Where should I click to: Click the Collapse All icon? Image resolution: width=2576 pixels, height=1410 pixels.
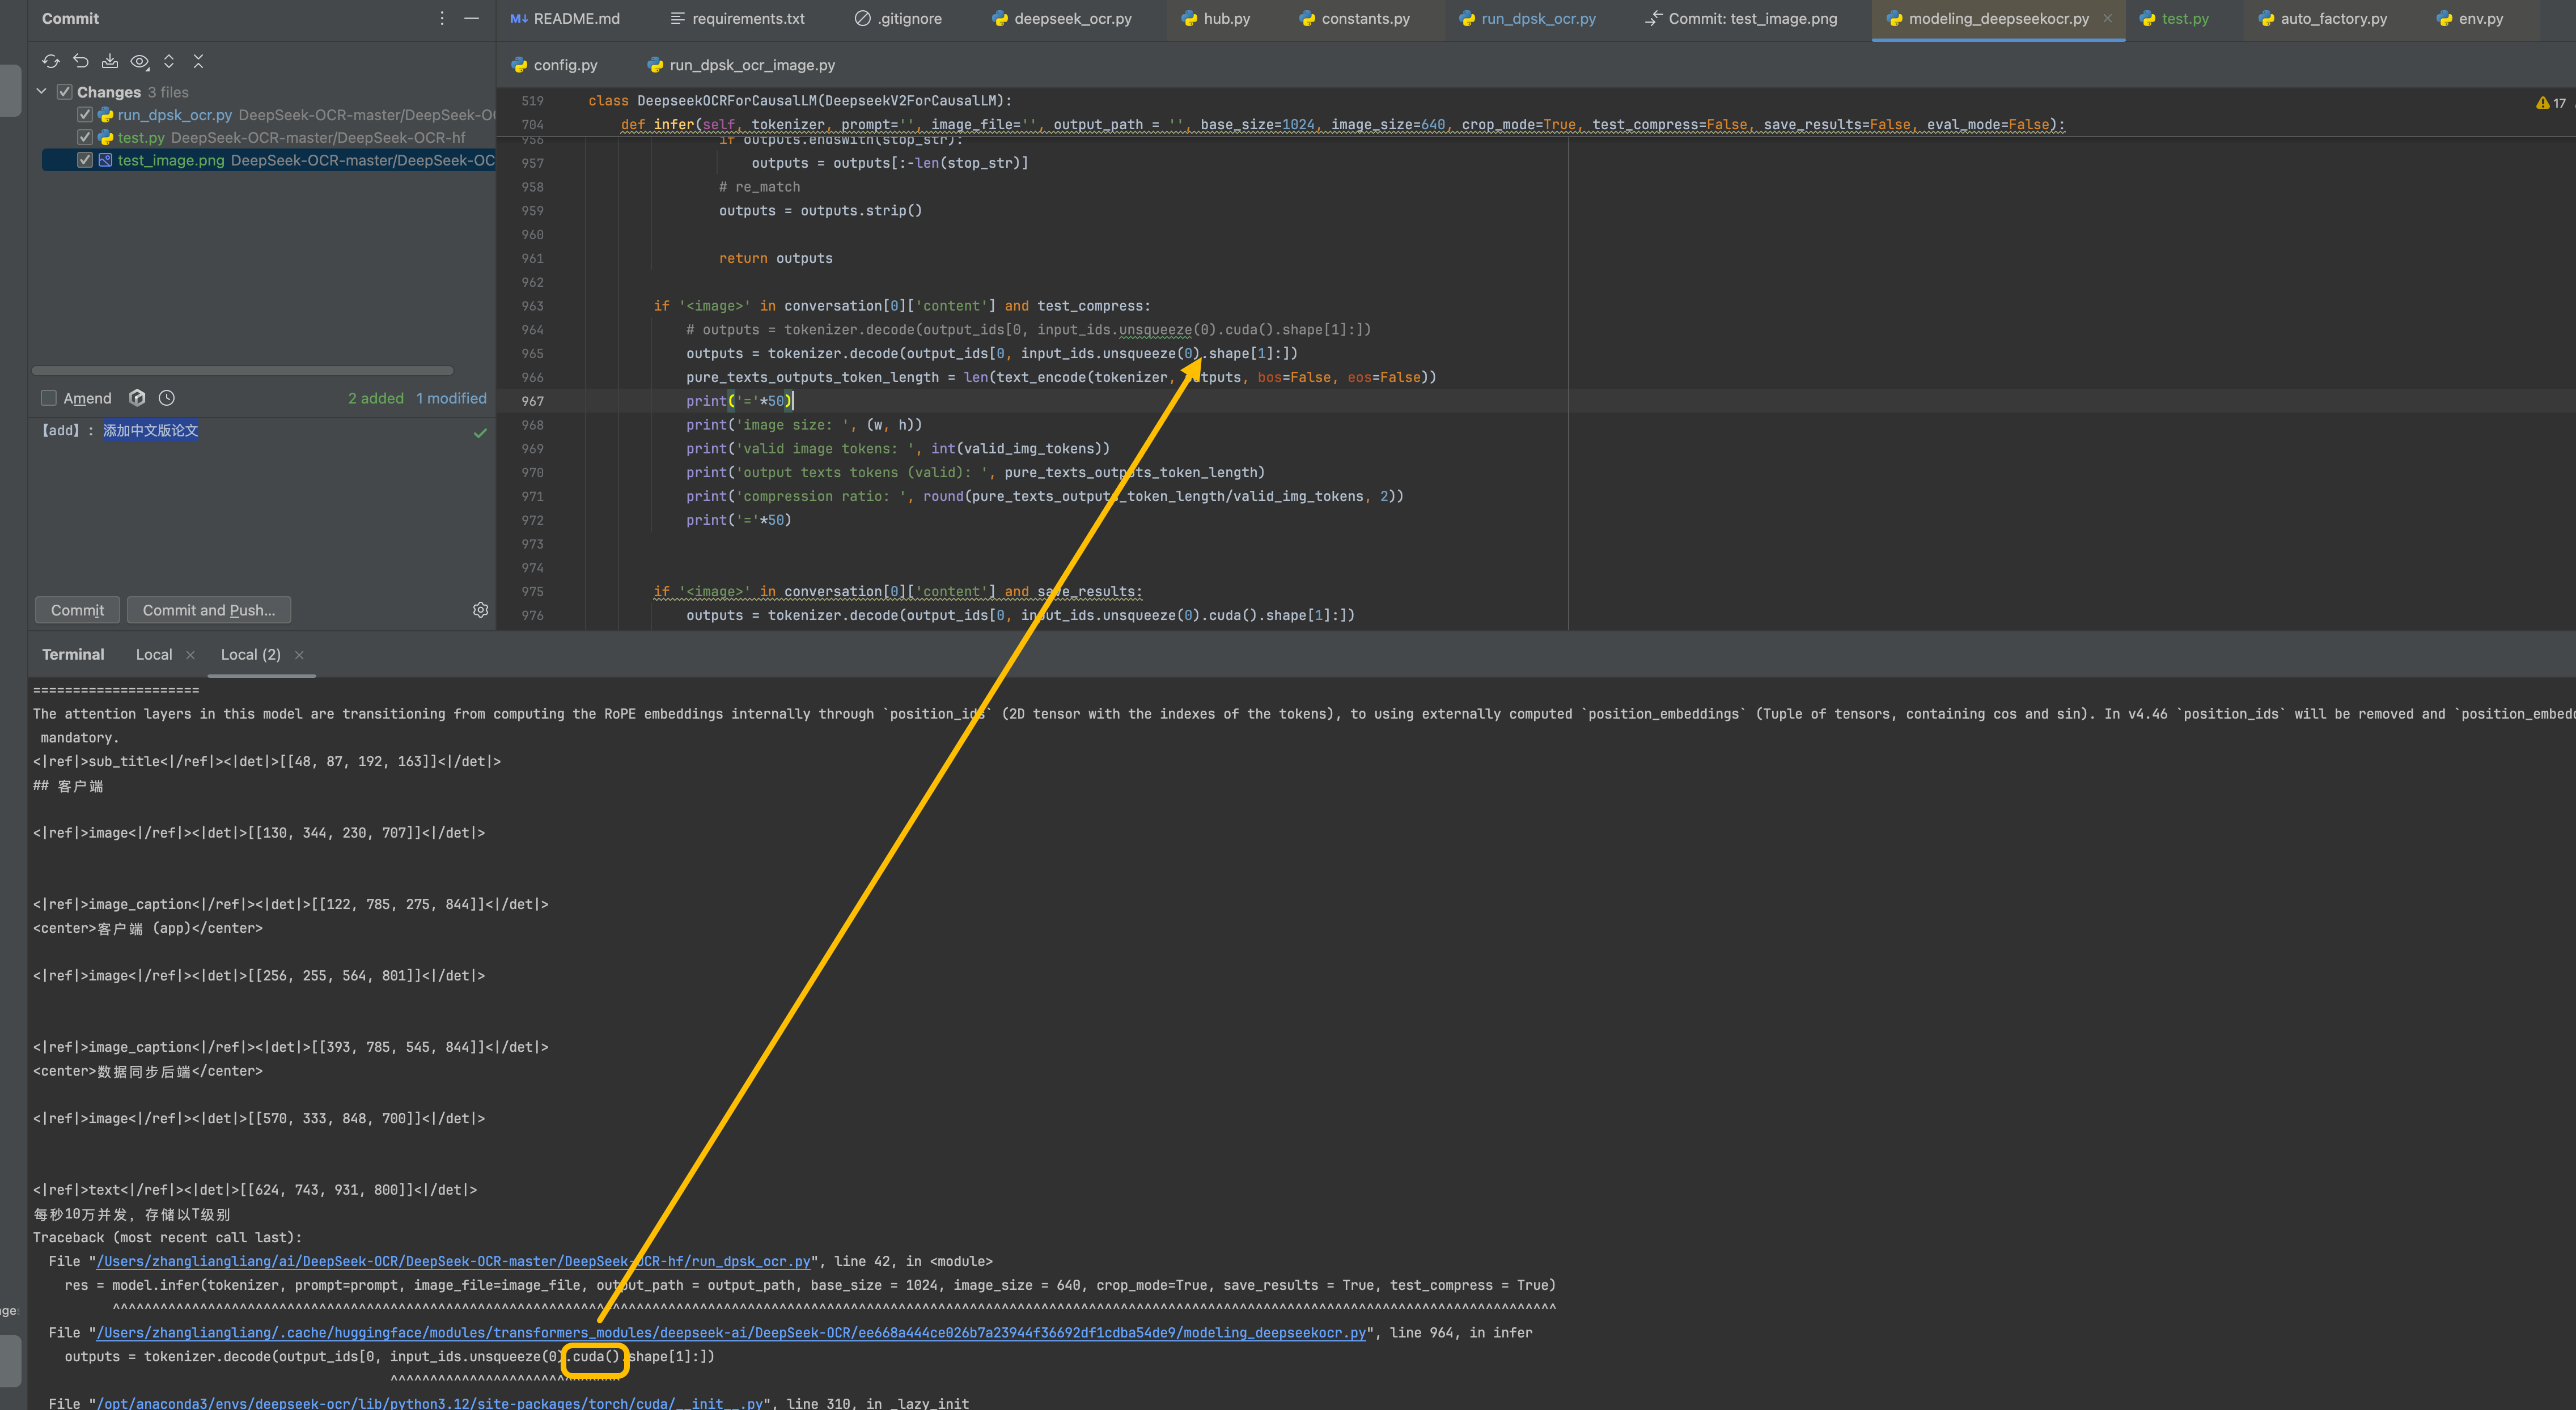(198, 61)
